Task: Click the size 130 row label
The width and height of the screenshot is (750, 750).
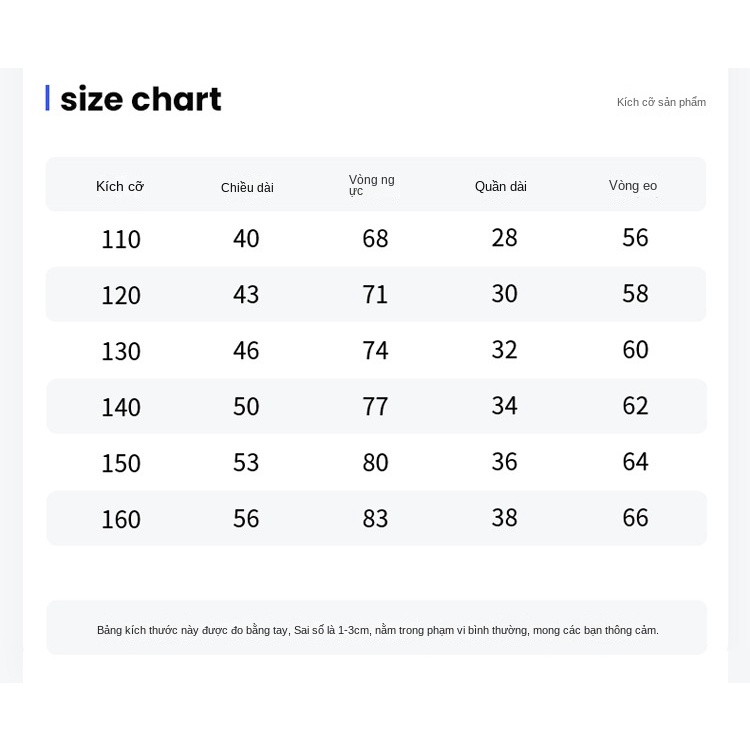Action: (x=121, y=351)
